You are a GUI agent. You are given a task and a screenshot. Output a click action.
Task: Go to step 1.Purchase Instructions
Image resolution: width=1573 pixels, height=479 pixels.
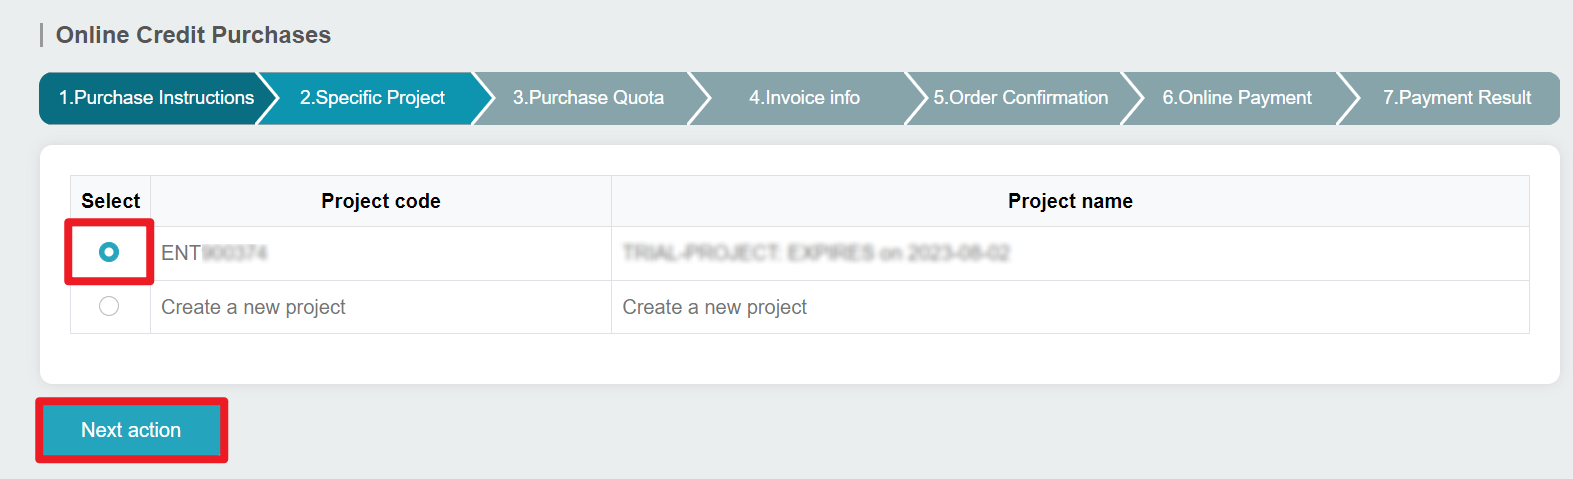click(x=156, y=98)
